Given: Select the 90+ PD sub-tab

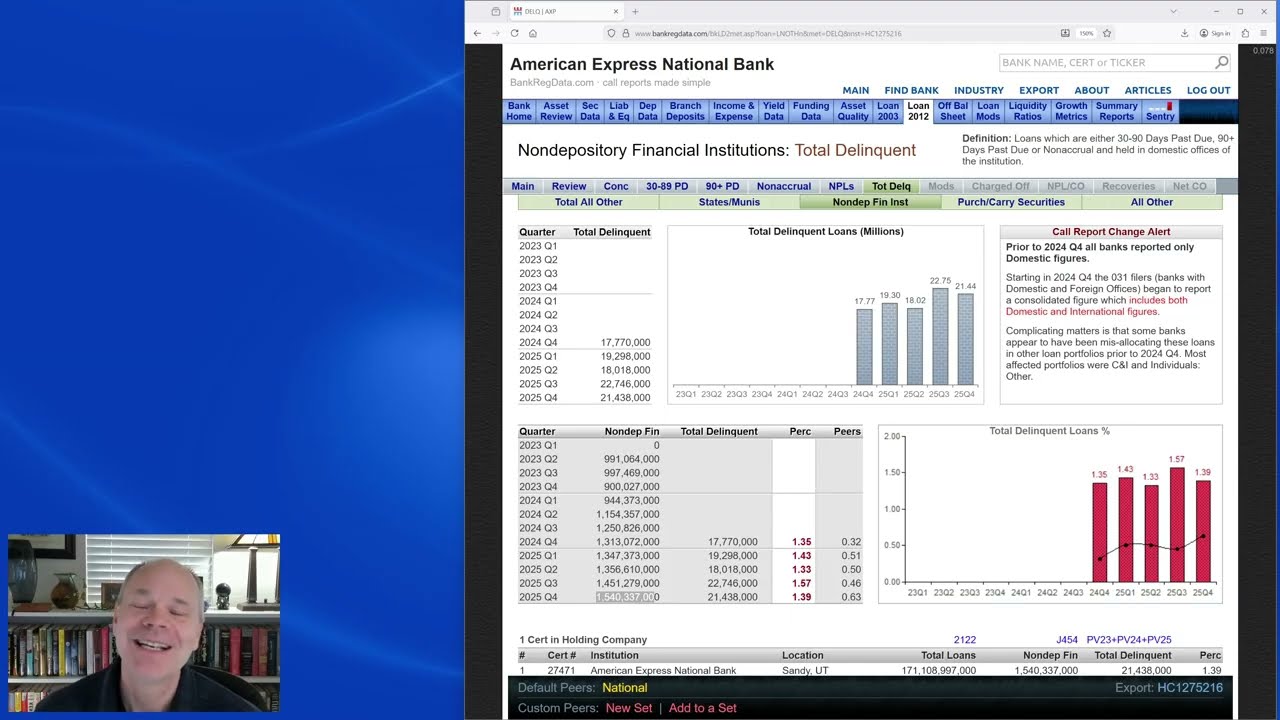Looking at the screenshot, I should 722,186.
